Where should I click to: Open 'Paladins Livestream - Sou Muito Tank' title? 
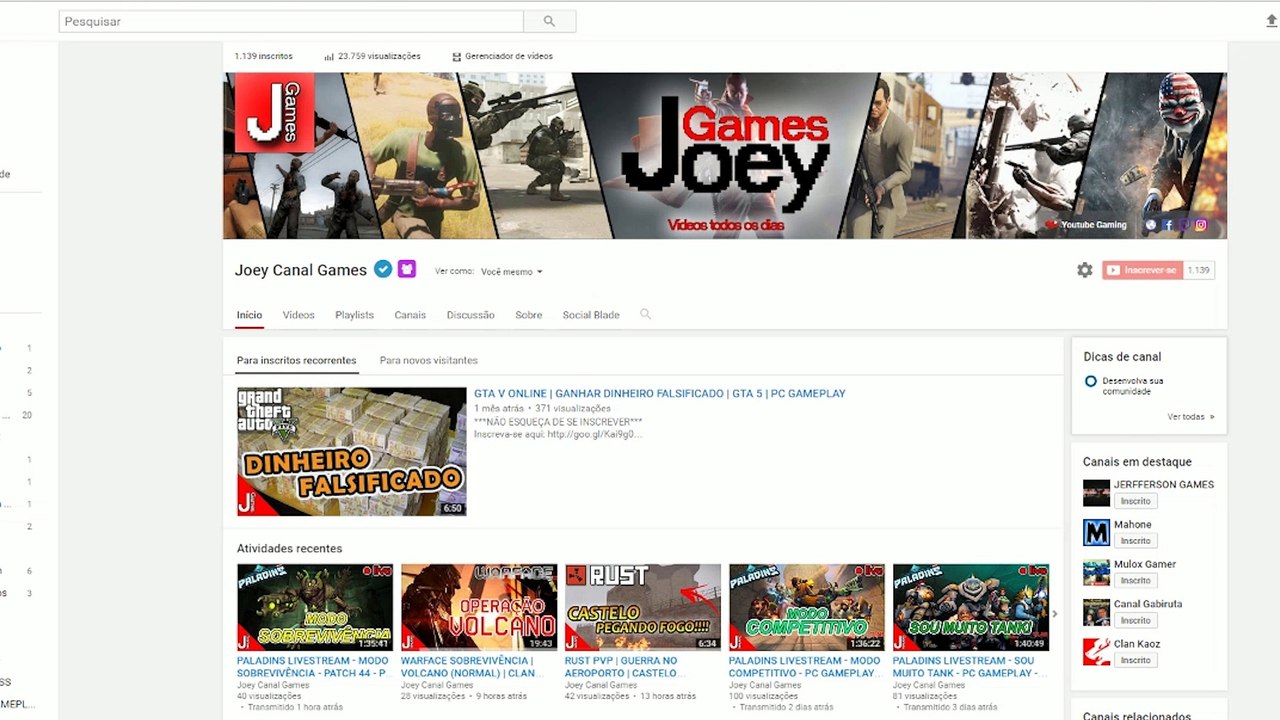coord(969,667)
